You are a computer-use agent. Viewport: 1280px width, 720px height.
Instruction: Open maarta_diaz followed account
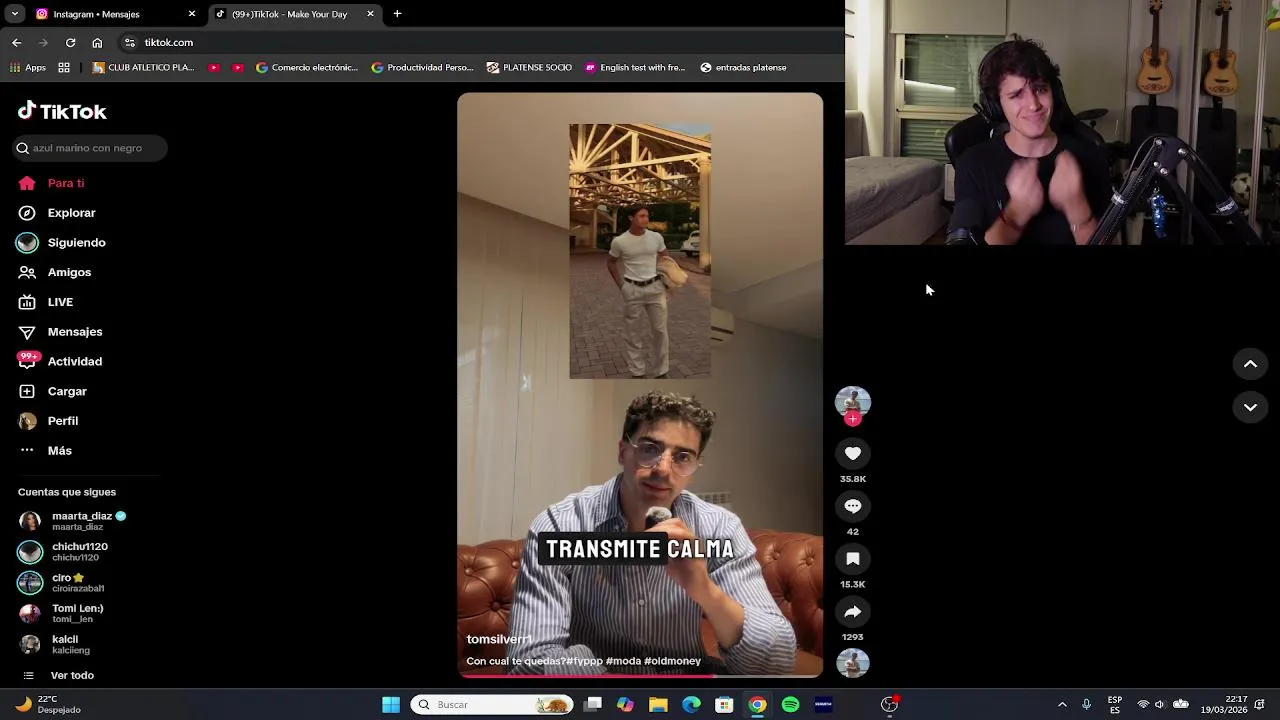pos(74,521)
